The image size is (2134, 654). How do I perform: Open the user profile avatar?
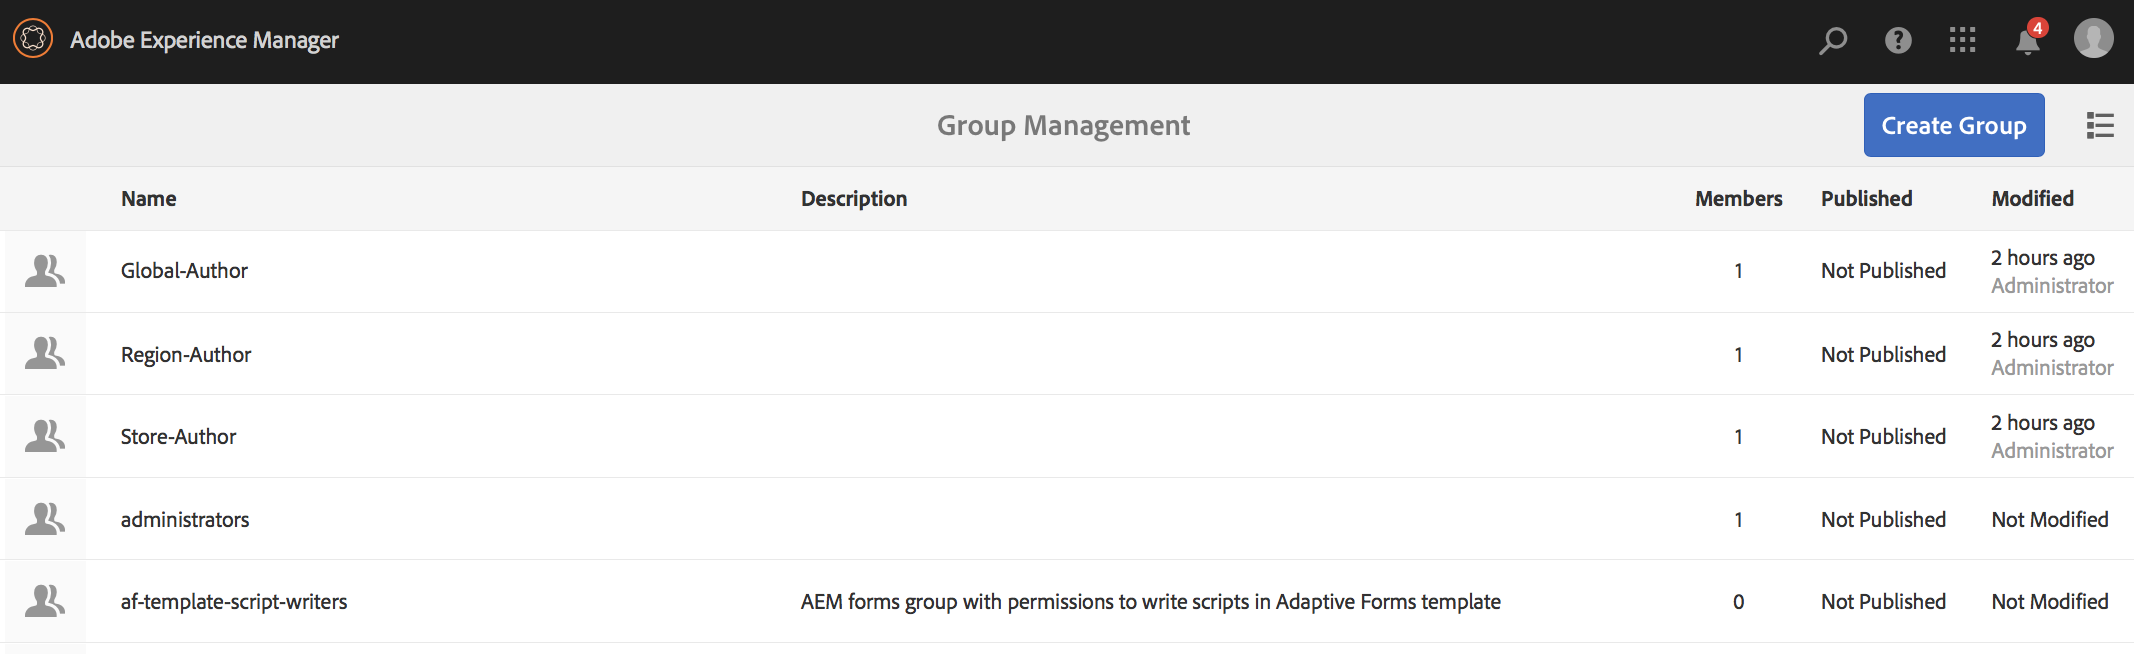(x=2093, y=39)
